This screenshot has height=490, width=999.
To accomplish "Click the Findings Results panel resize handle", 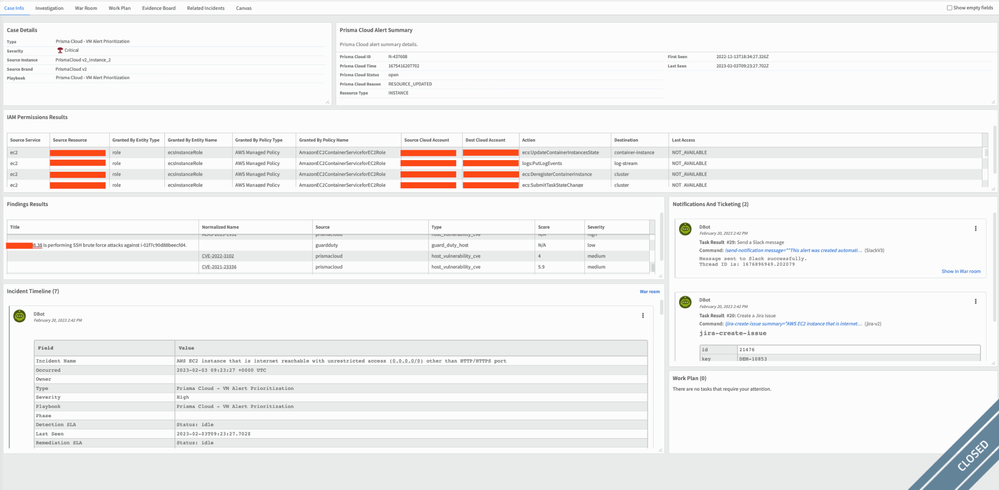I will [x=660, y=275].
